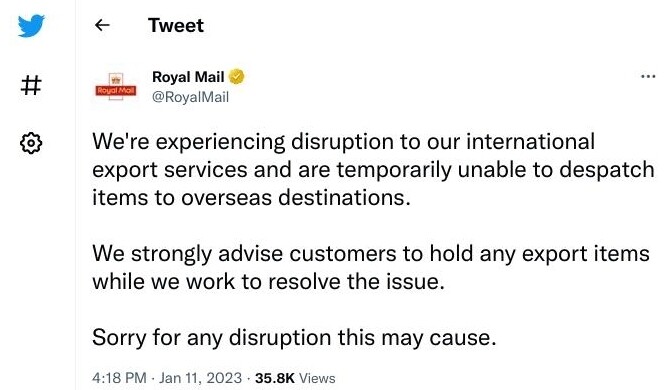Open the Explore hashtag icon
Screen dimensions: 670x390
pos(31,85)
